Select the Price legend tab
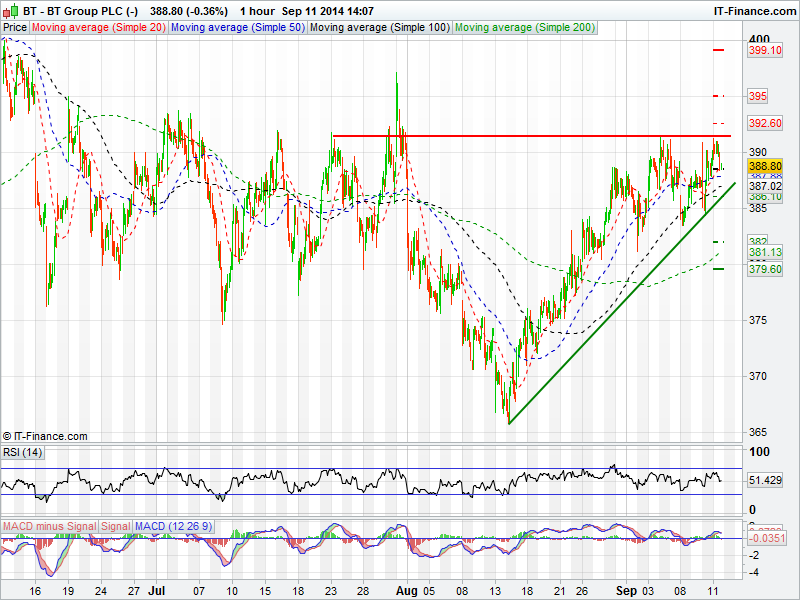This screenshot has height=600, width=800. coord(15,28)
